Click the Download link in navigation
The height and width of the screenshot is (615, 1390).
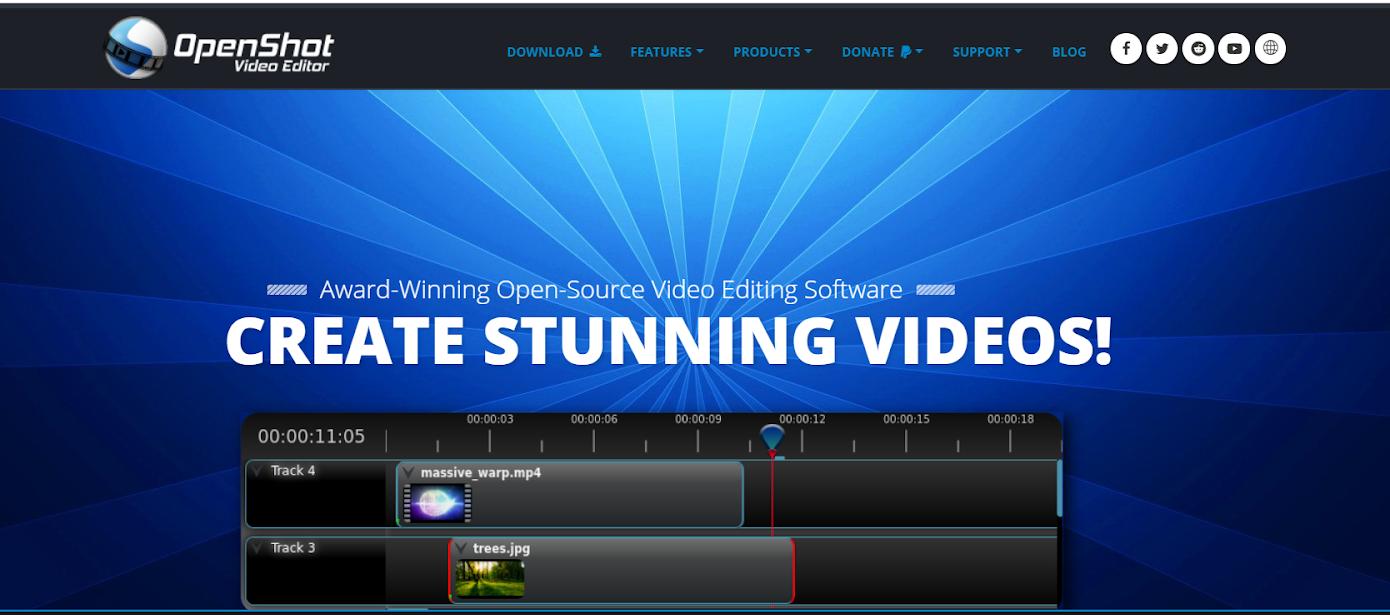(554, 52)
